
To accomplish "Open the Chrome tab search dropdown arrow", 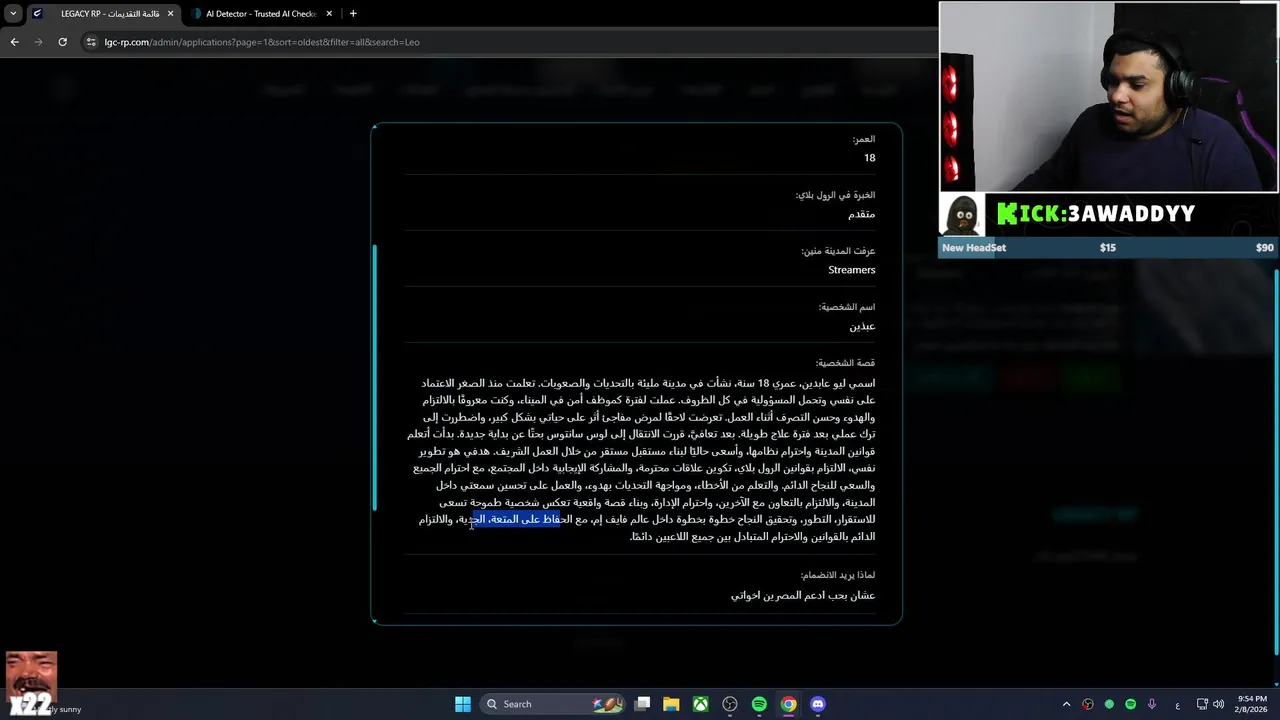I will point(13,14).
